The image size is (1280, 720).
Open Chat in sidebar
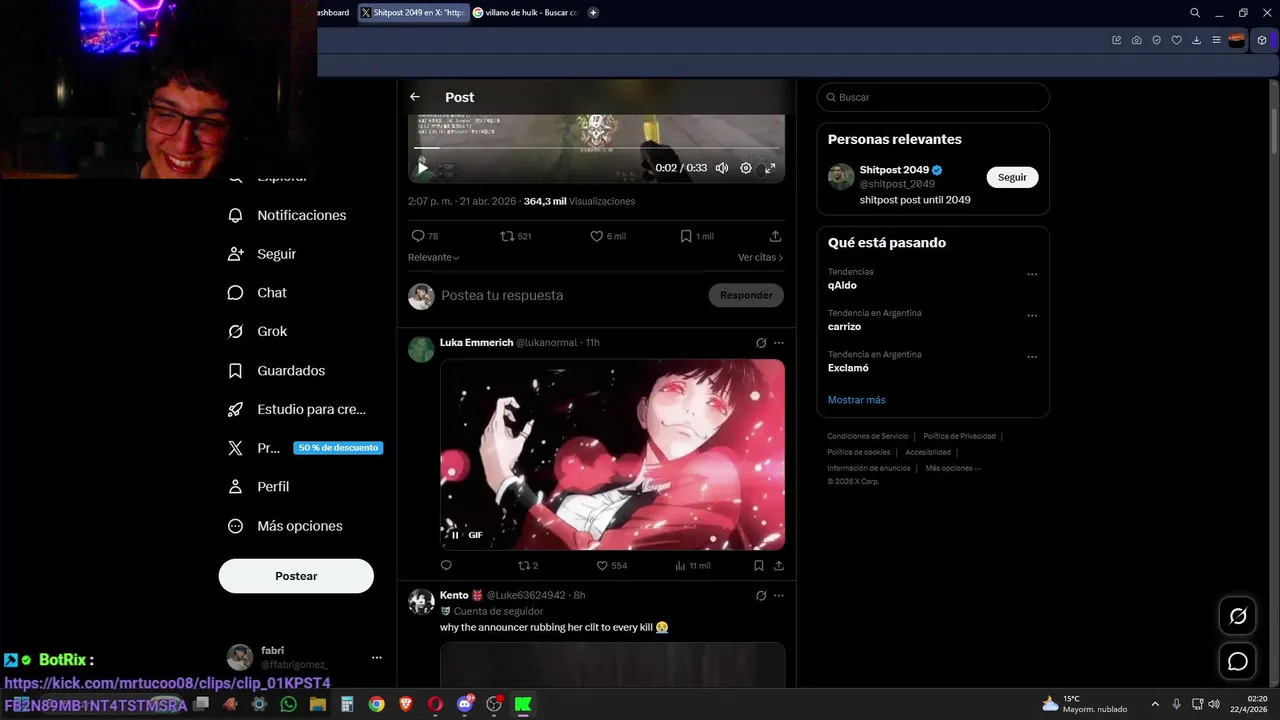258,293
